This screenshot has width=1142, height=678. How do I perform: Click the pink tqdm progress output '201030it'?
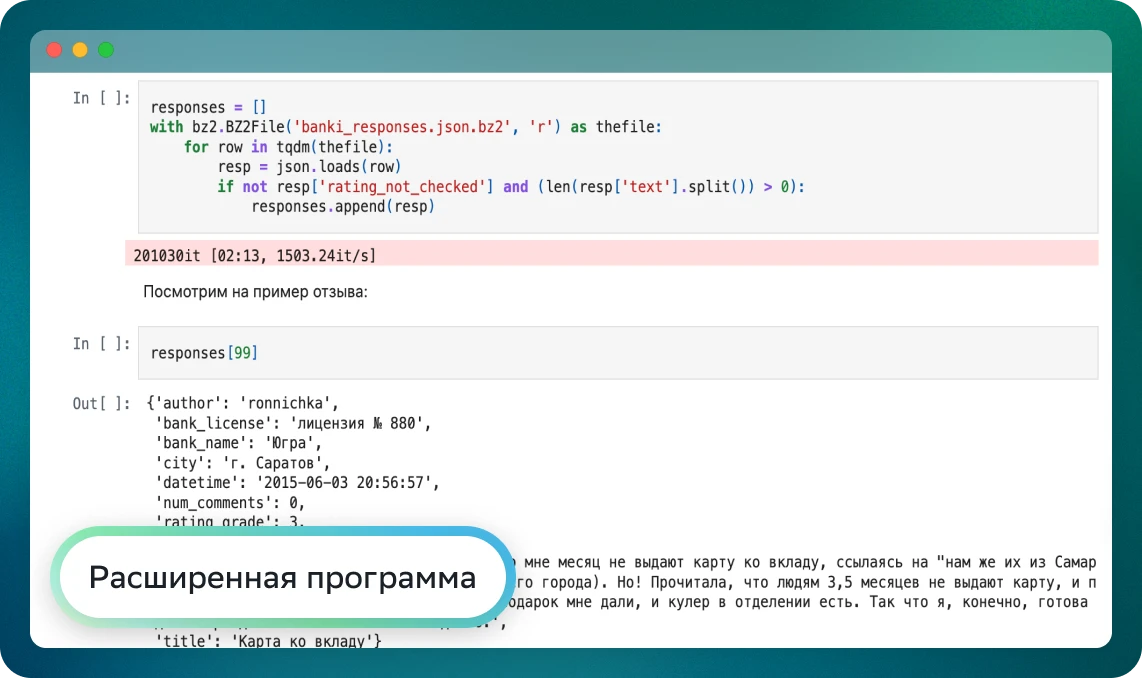(x=254, y=255)
